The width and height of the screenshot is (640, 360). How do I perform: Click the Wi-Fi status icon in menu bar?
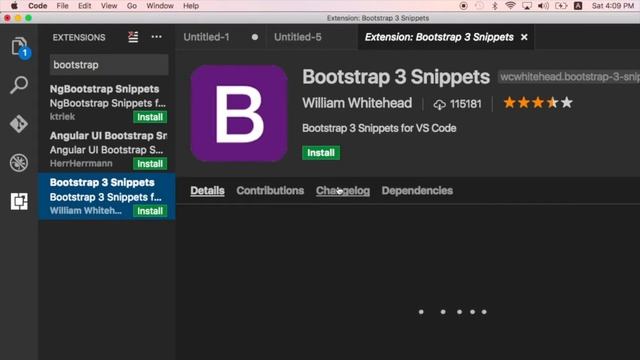tap(510, 6)
